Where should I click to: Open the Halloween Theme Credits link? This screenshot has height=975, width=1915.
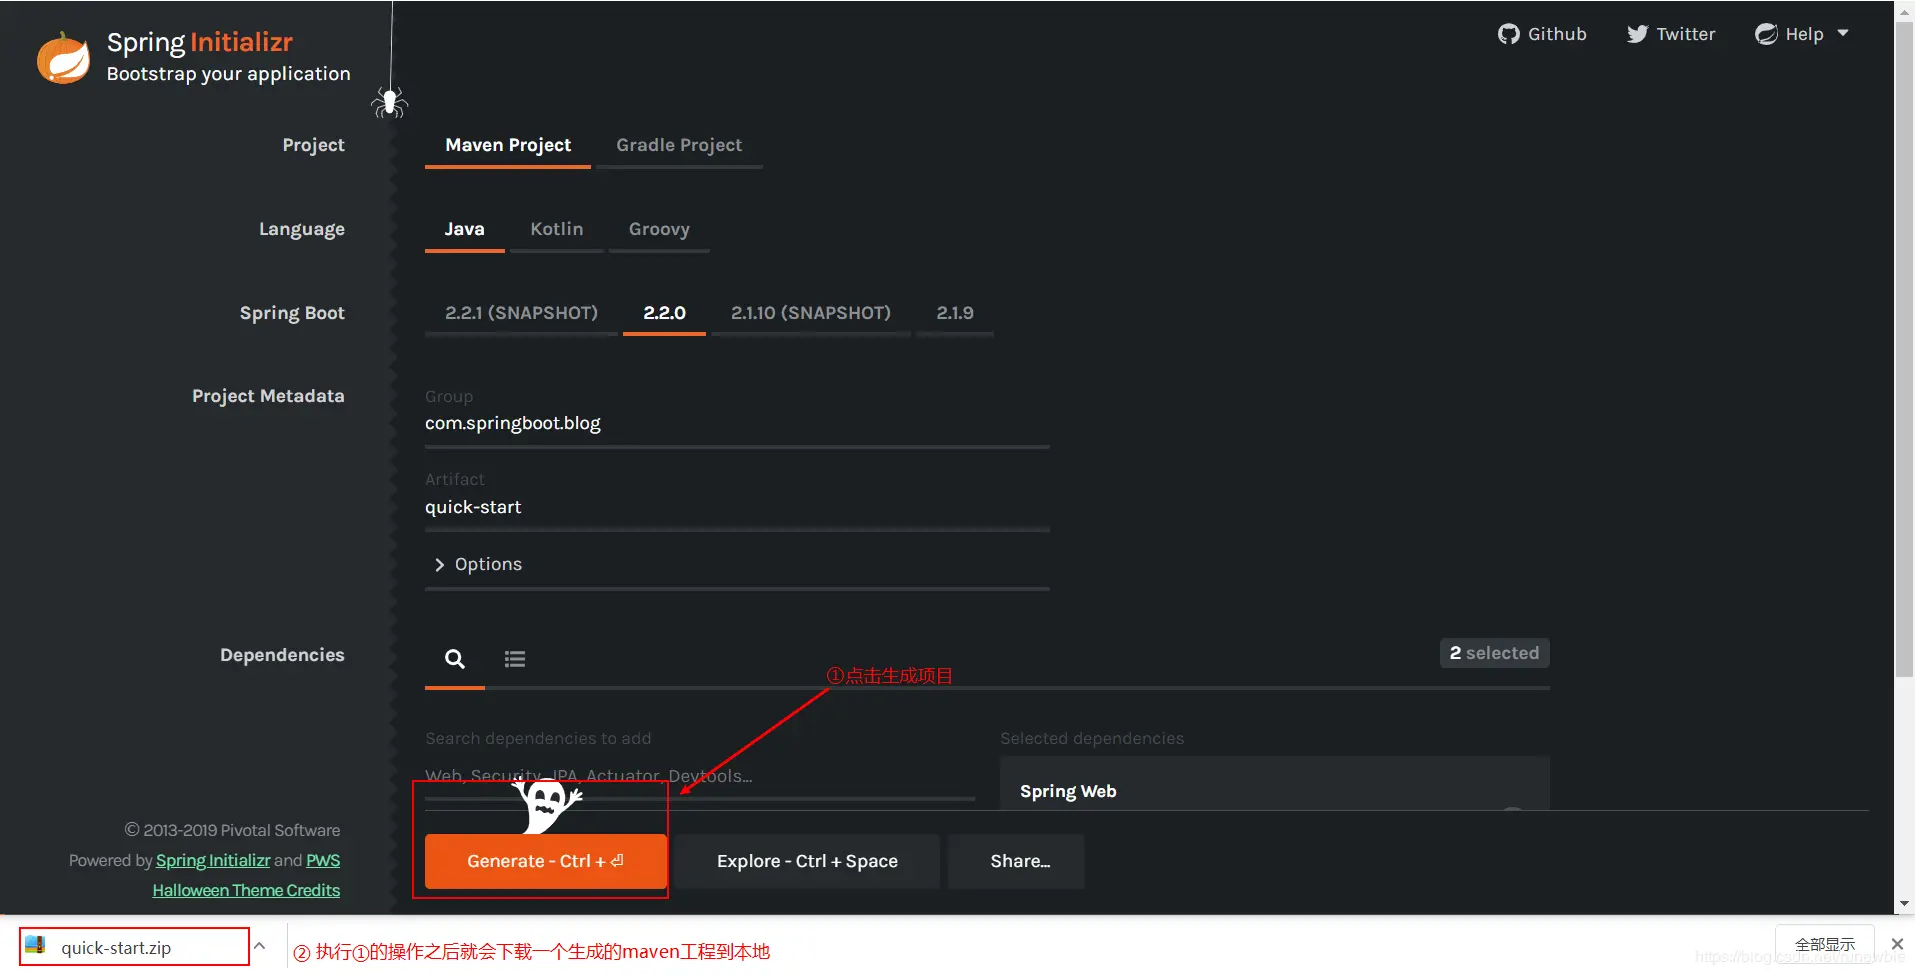click(246, 890)
